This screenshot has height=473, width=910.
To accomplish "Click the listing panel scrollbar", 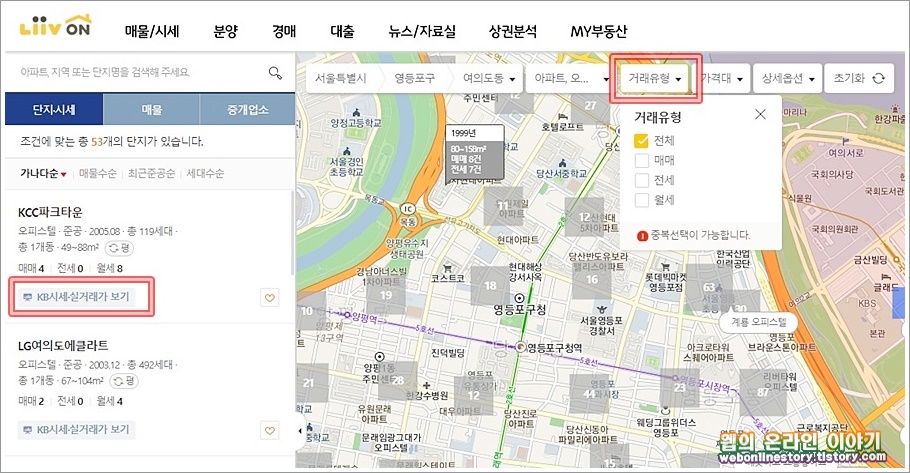I will [291, 232].
